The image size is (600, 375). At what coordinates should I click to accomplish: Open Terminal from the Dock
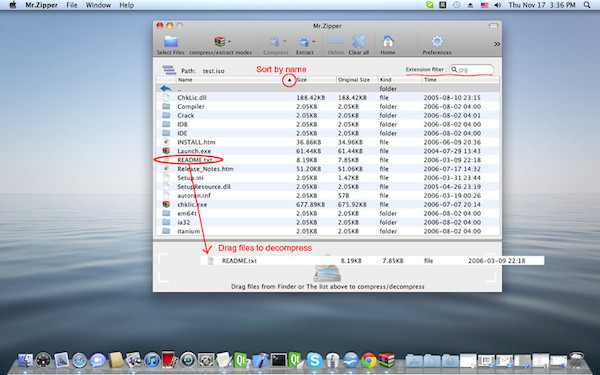point(279,360)
